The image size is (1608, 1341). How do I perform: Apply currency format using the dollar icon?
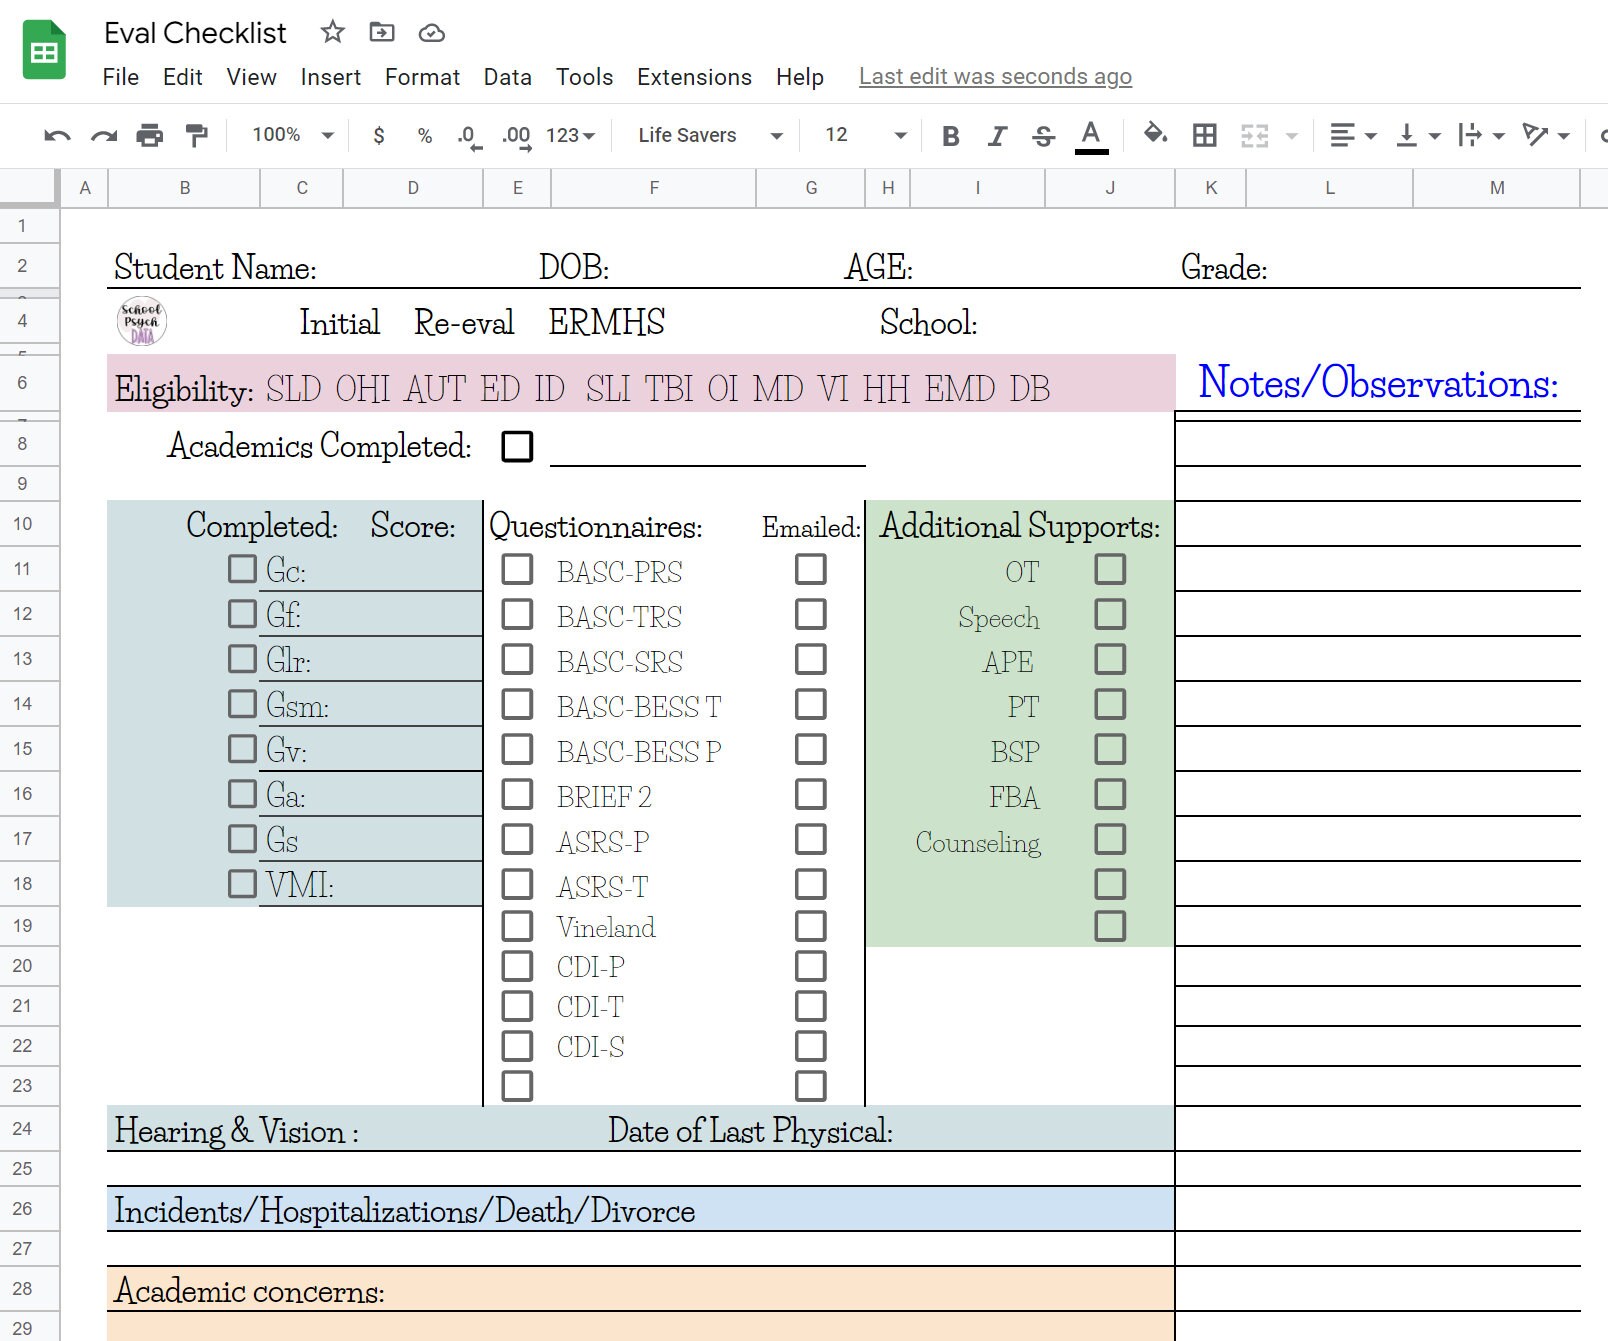click(x=378, y=135)
